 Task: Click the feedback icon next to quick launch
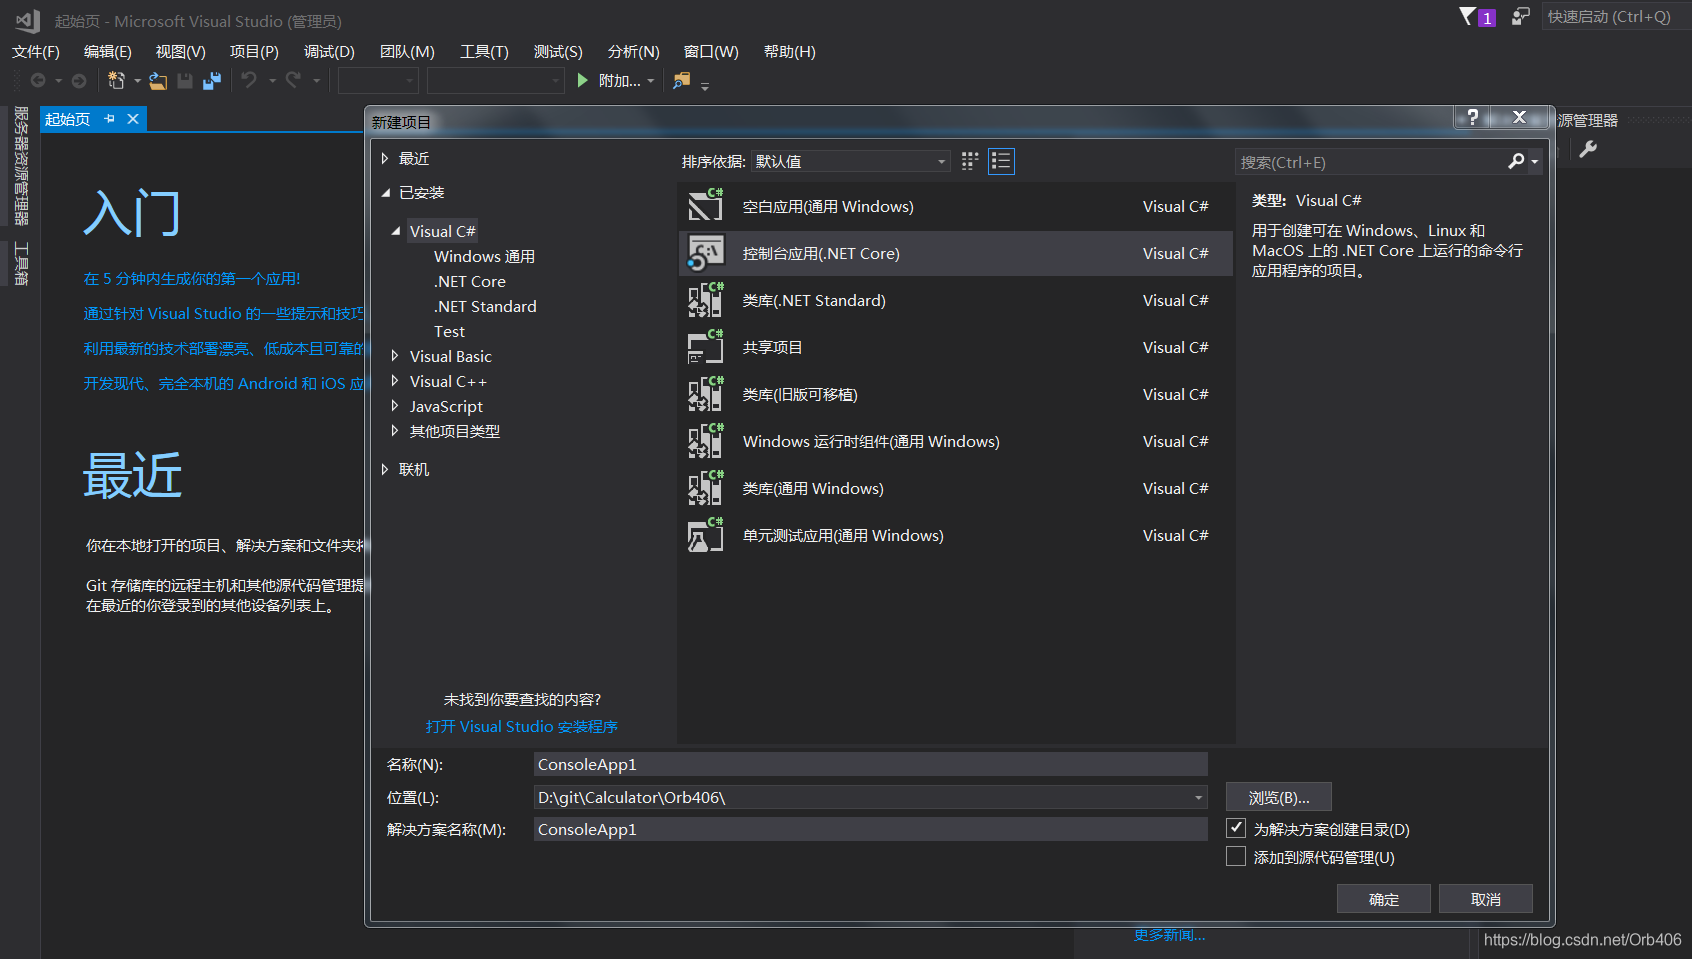(x=1520, y=16)
